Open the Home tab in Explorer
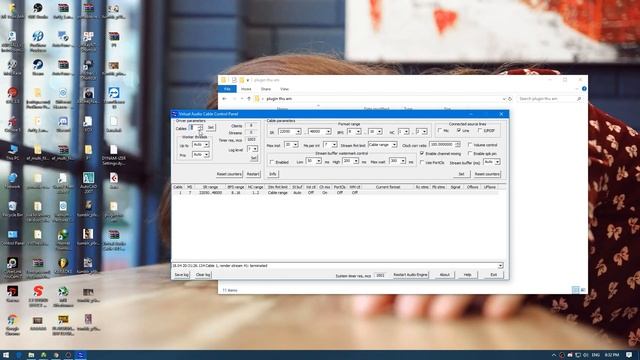 tap(246, 89)
